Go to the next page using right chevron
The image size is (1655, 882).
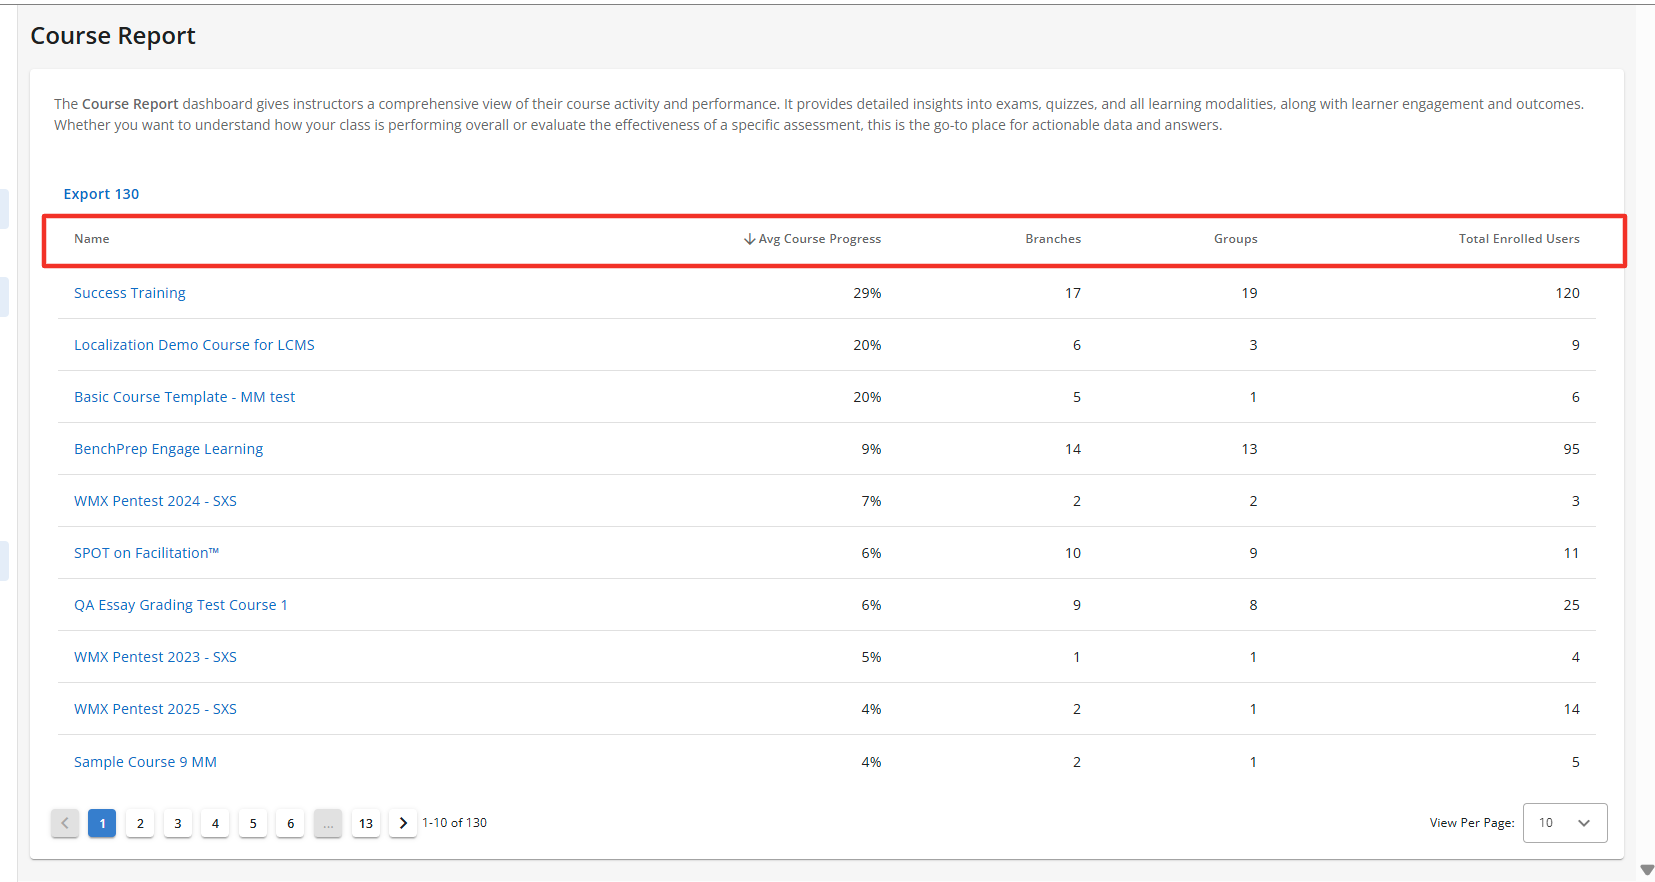tap(403, 823)
